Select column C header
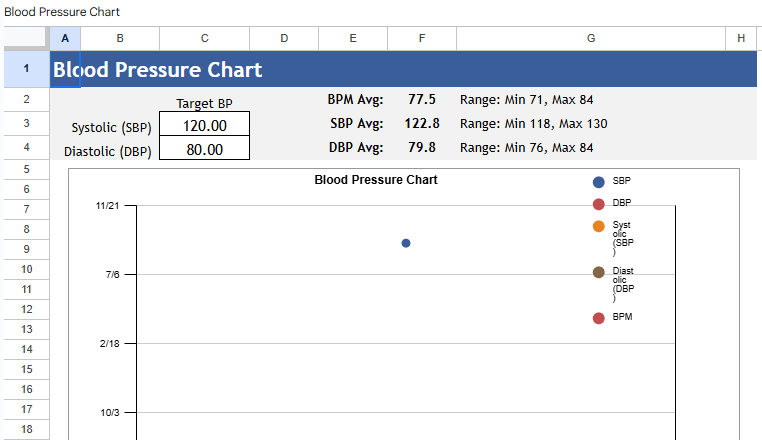The height and width of the screenshot is (440, 762). (204, 38)
